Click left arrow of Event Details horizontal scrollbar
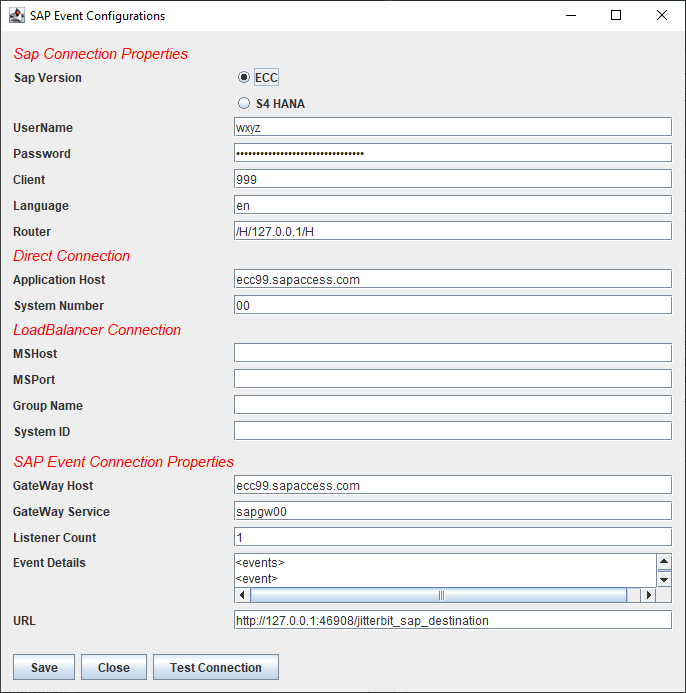This screenshot has width=686, height=693. click(x=243, y=595)
